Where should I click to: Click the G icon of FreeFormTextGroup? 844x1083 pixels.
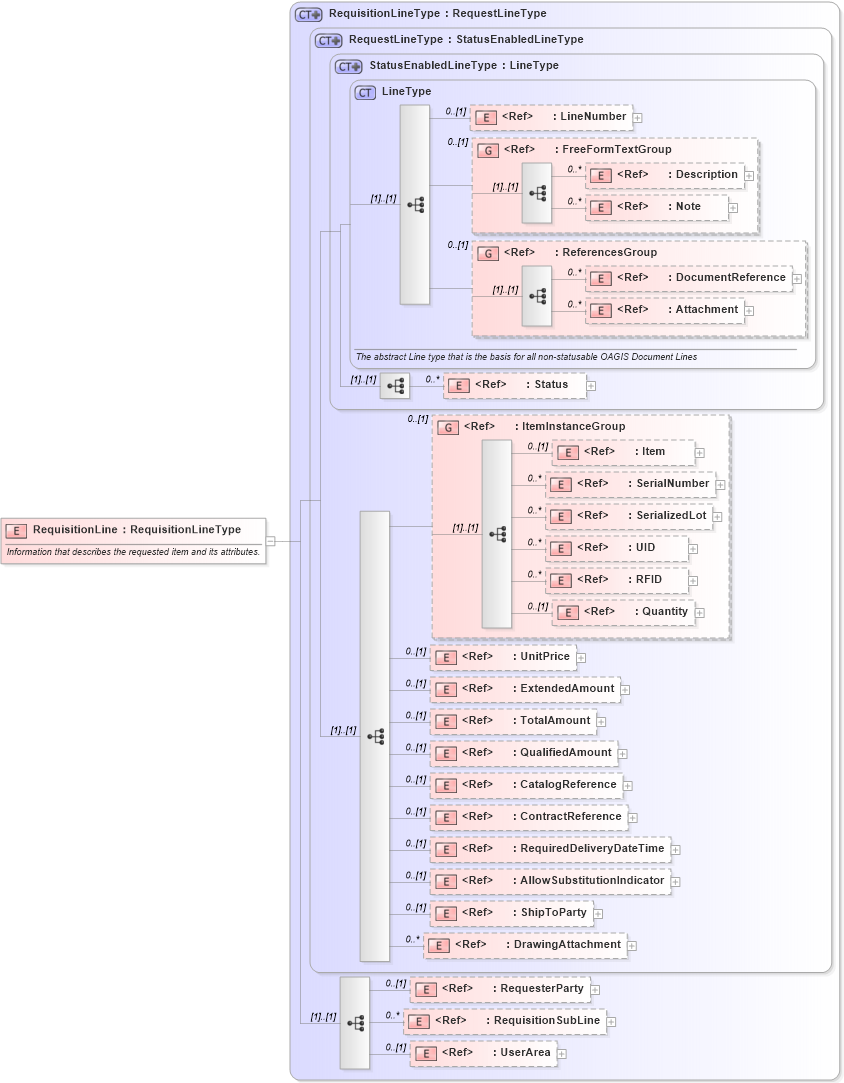pyautogui.click(x=488, y=149)
